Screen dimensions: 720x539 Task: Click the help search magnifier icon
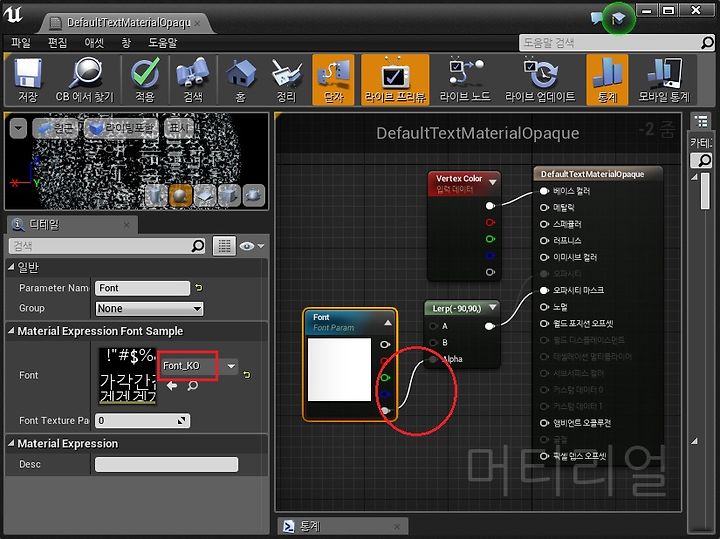click(x=707, y=43)
